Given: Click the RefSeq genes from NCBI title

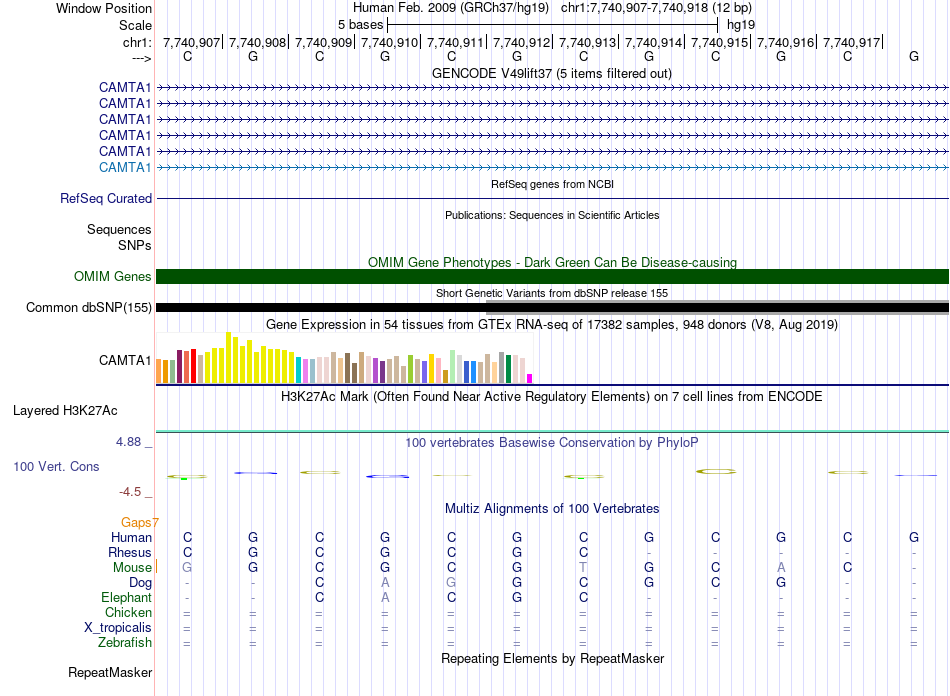Looking at the screenshot, I should coord(552,184).
